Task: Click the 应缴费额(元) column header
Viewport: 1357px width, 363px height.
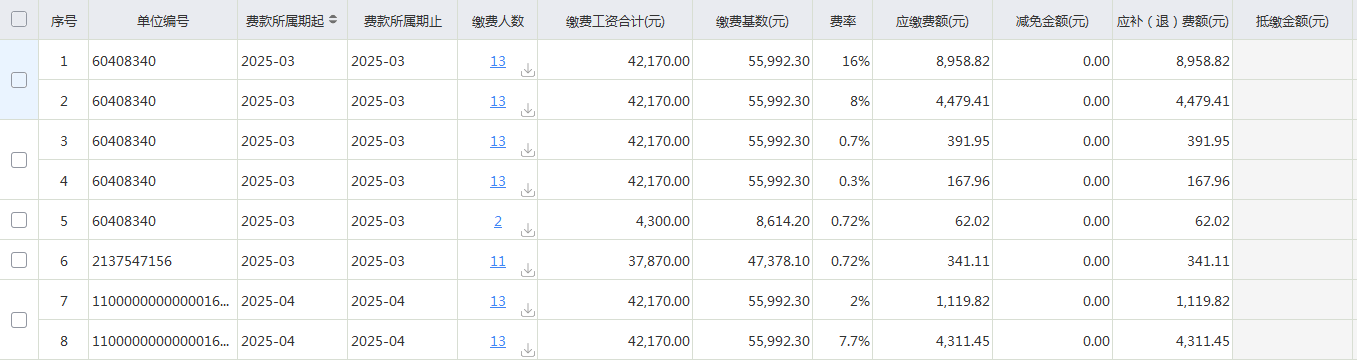Action: (932, 21)
